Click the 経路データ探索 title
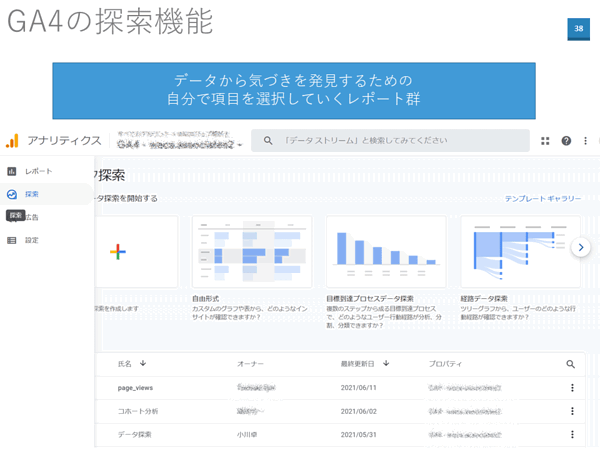The image size is (600, 450). pos(484,298)
